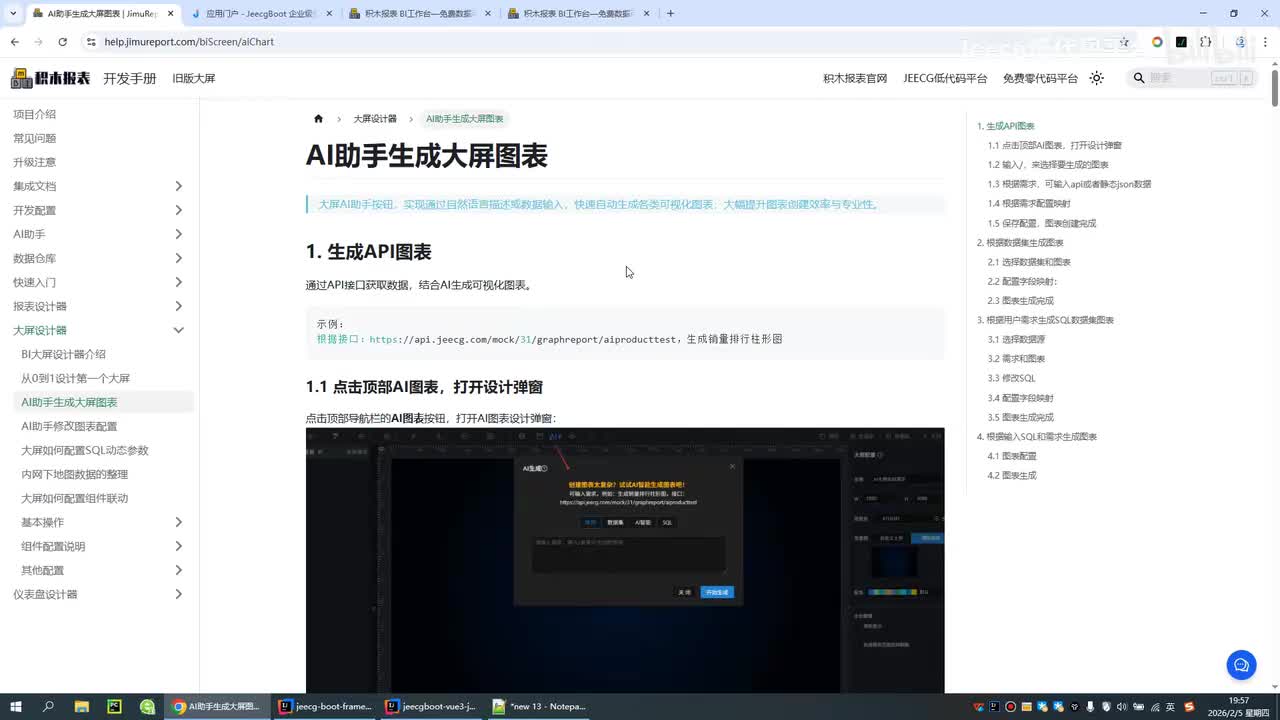
Task: Expand the AI助手 sidebar section
Action: coord(179,234)
